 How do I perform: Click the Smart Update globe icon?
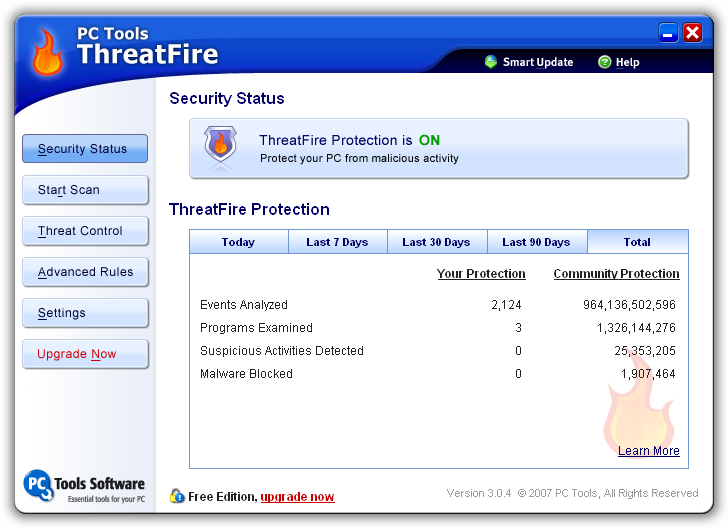click(x=491, y=62)
